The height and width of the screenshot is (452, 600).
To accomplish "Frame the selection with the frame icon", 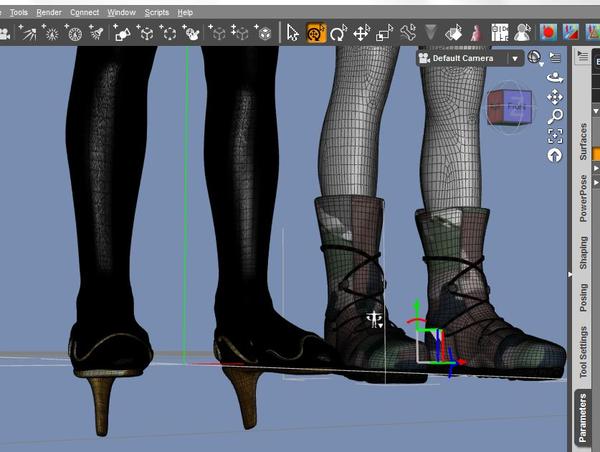I will pos(555,136).
